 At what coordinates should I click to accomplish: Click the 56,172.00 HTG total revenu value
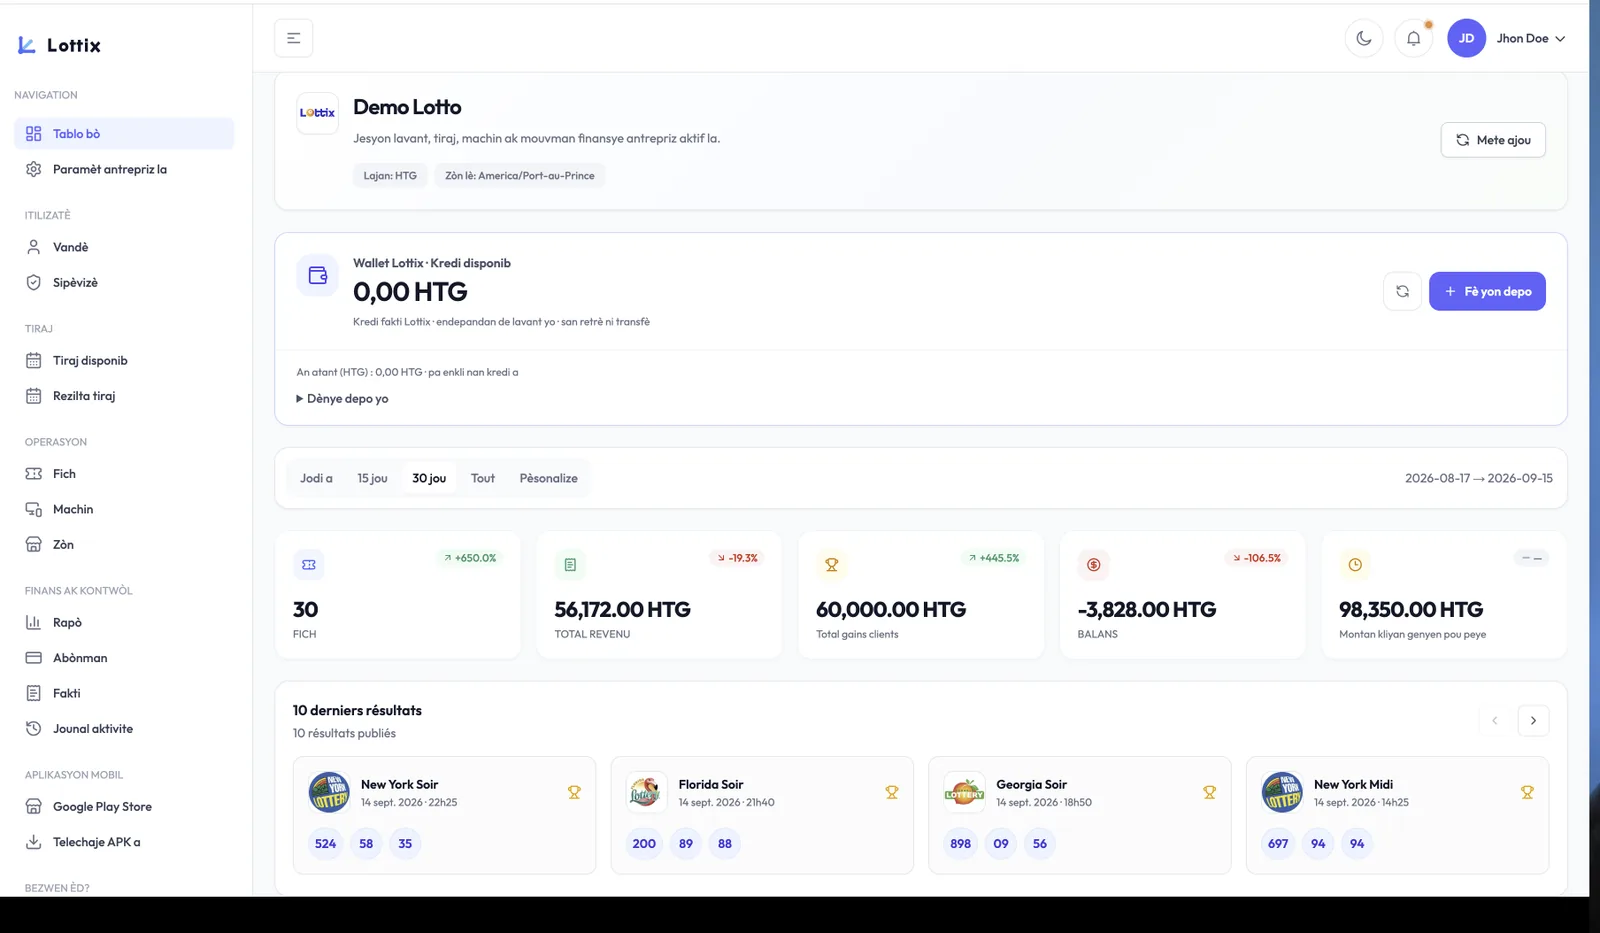[622, 609]
